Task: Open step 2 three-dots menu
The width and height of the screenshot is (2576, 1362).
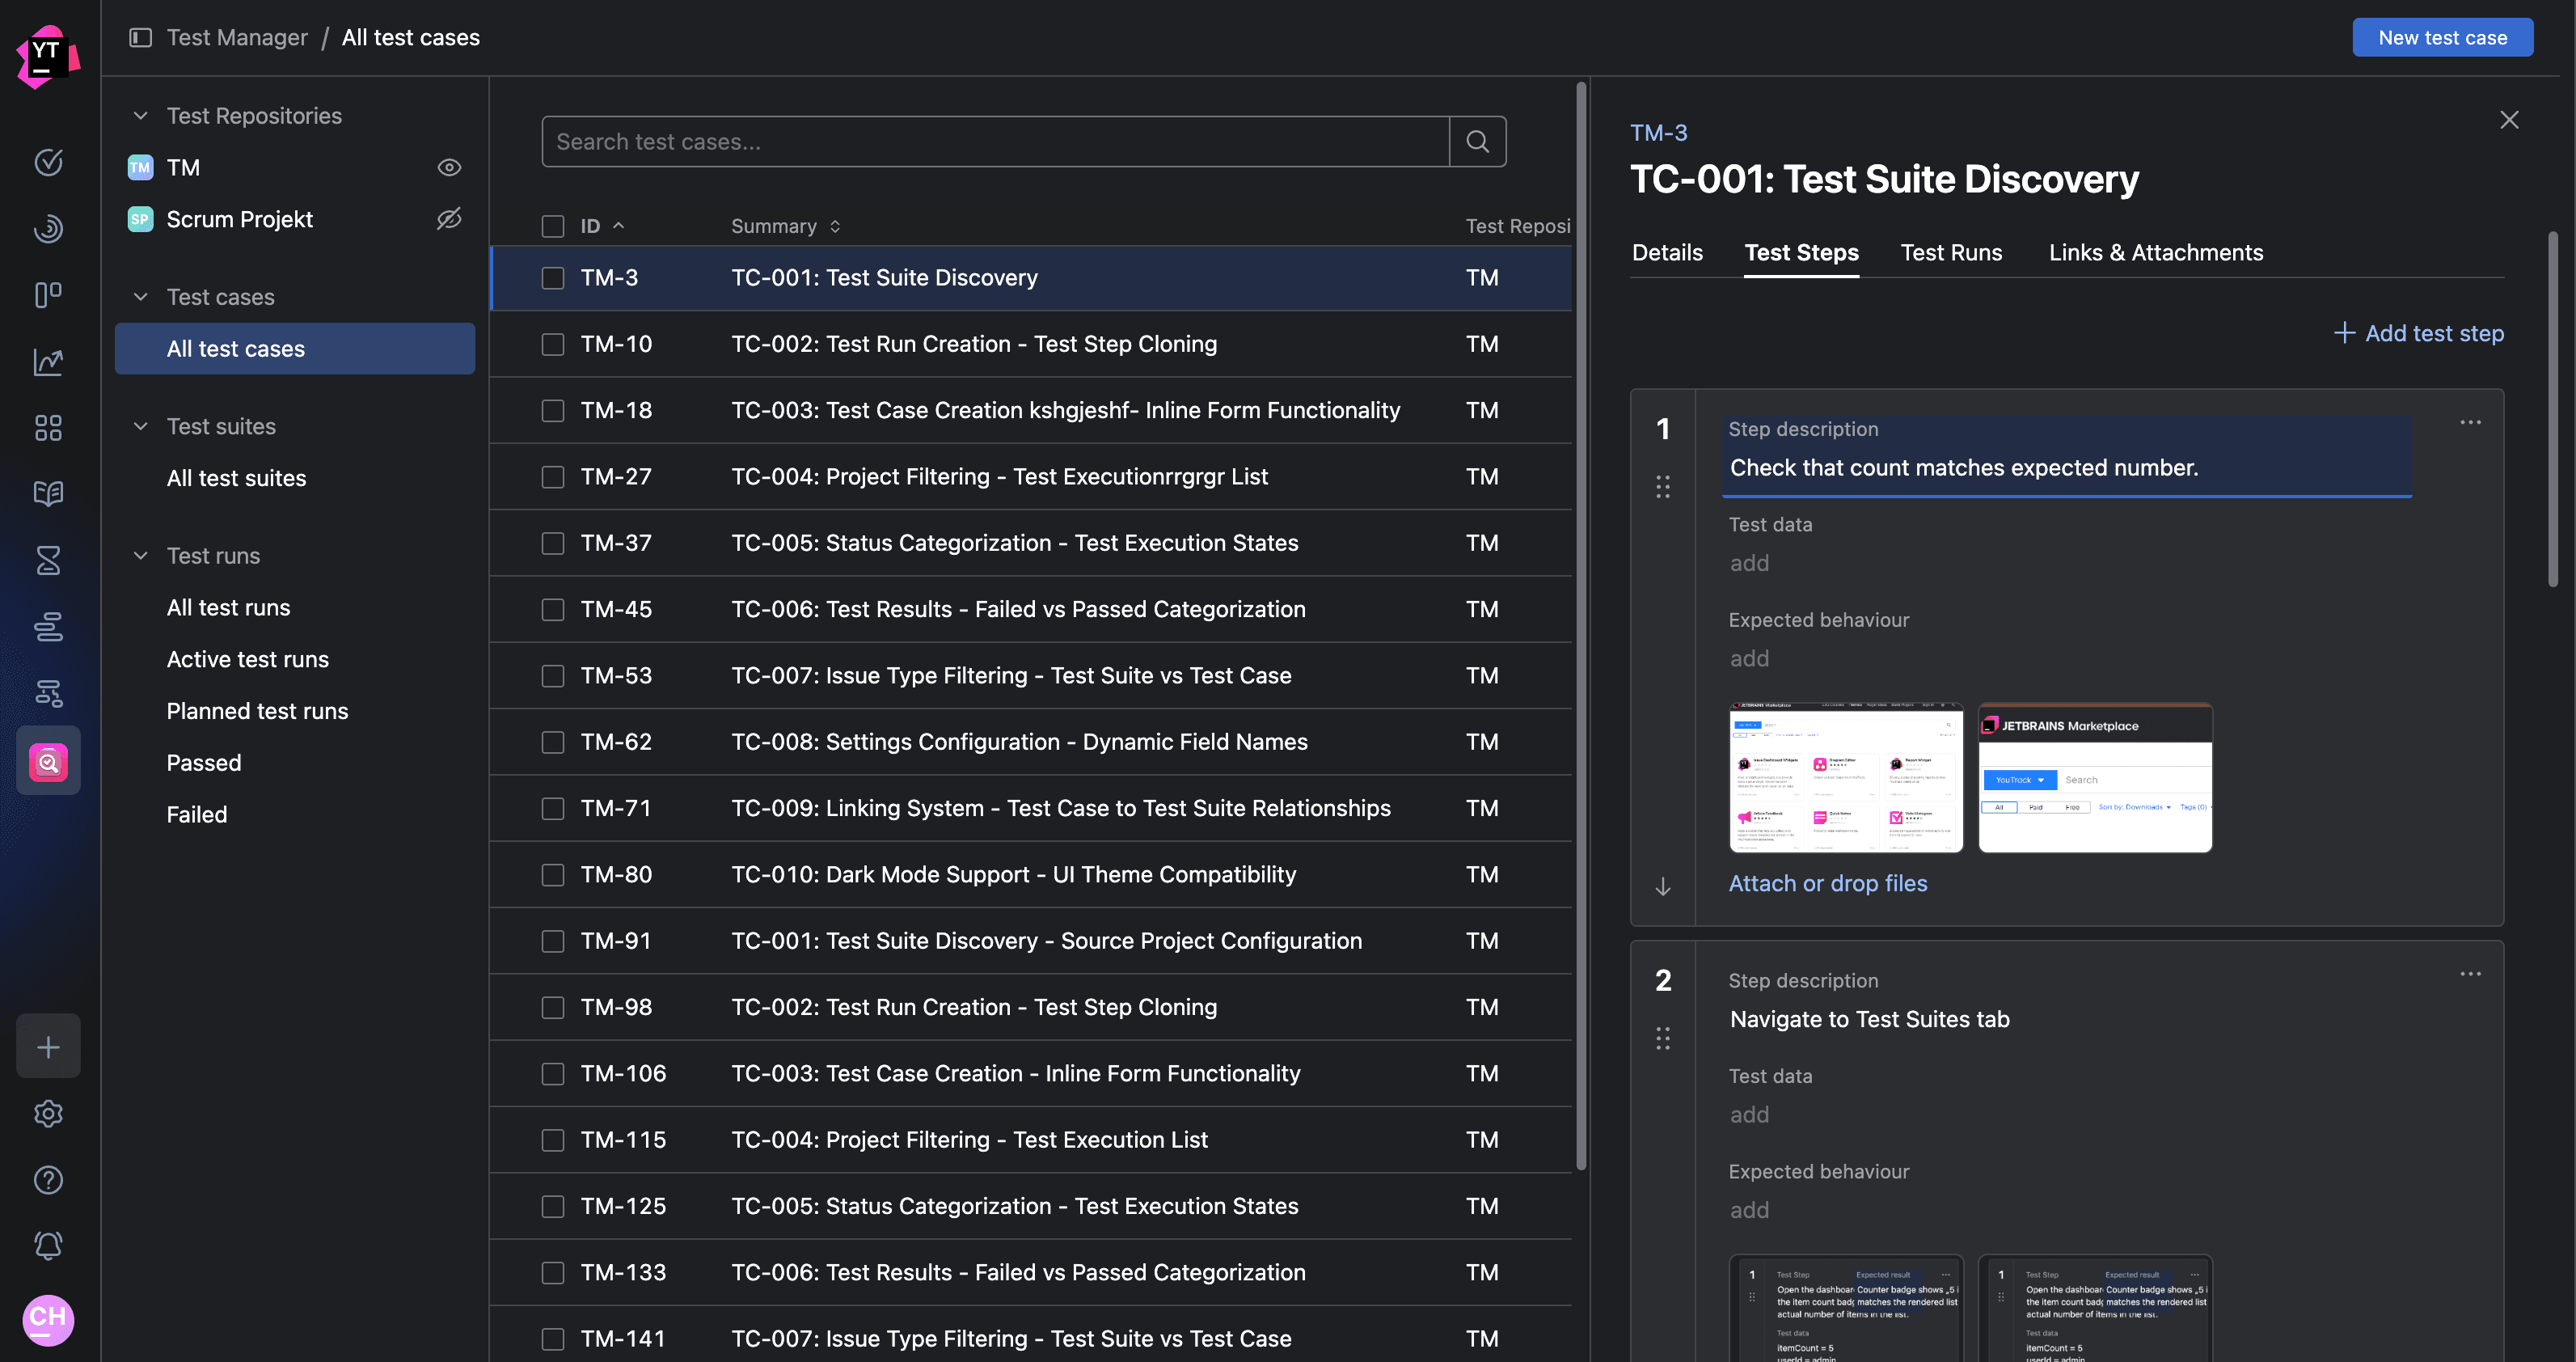Action: [x=2470, y=974]
